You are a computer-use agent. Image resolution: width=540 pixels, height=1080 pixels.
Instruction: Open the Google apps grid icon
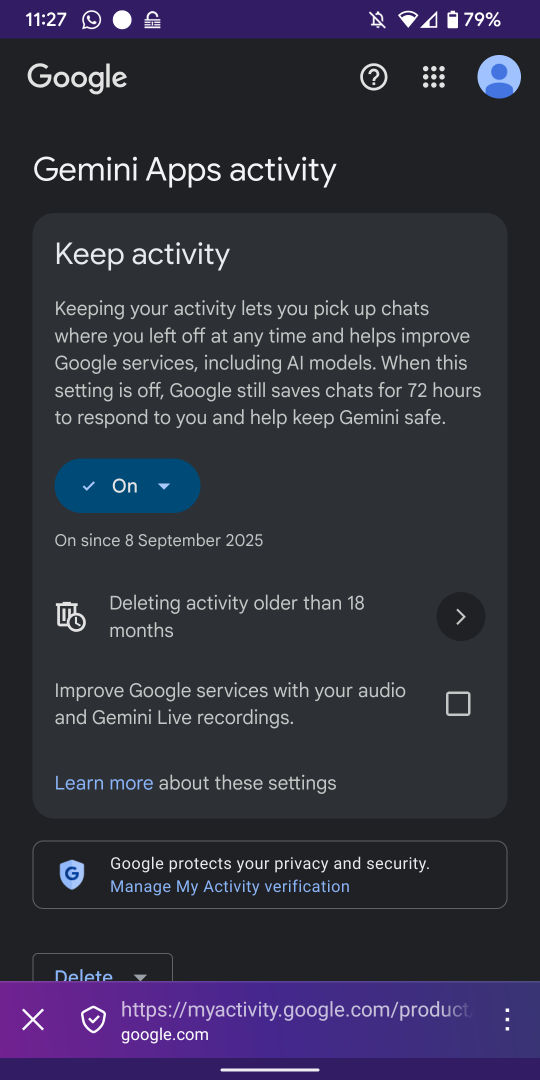coord(434,77)
